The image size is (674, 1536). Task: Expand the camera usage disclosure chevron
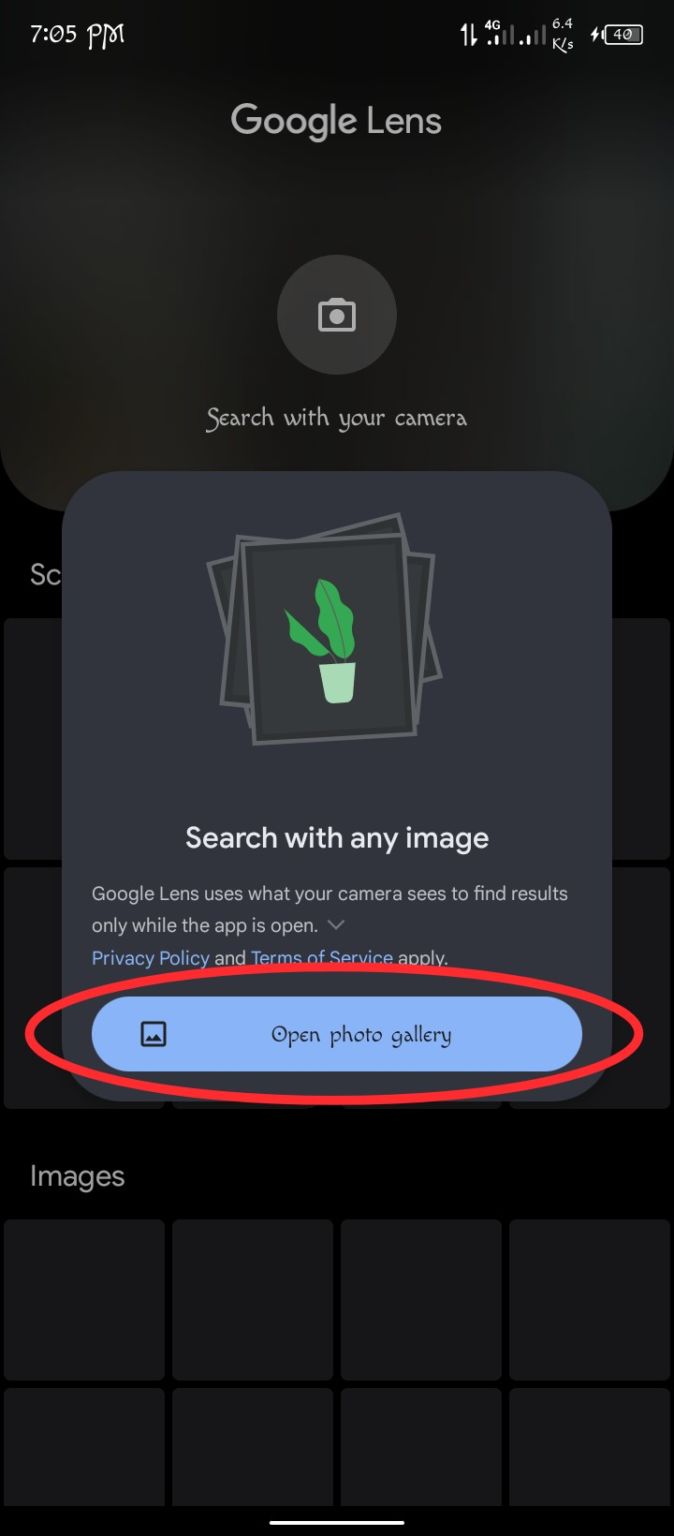coord(336,925)
